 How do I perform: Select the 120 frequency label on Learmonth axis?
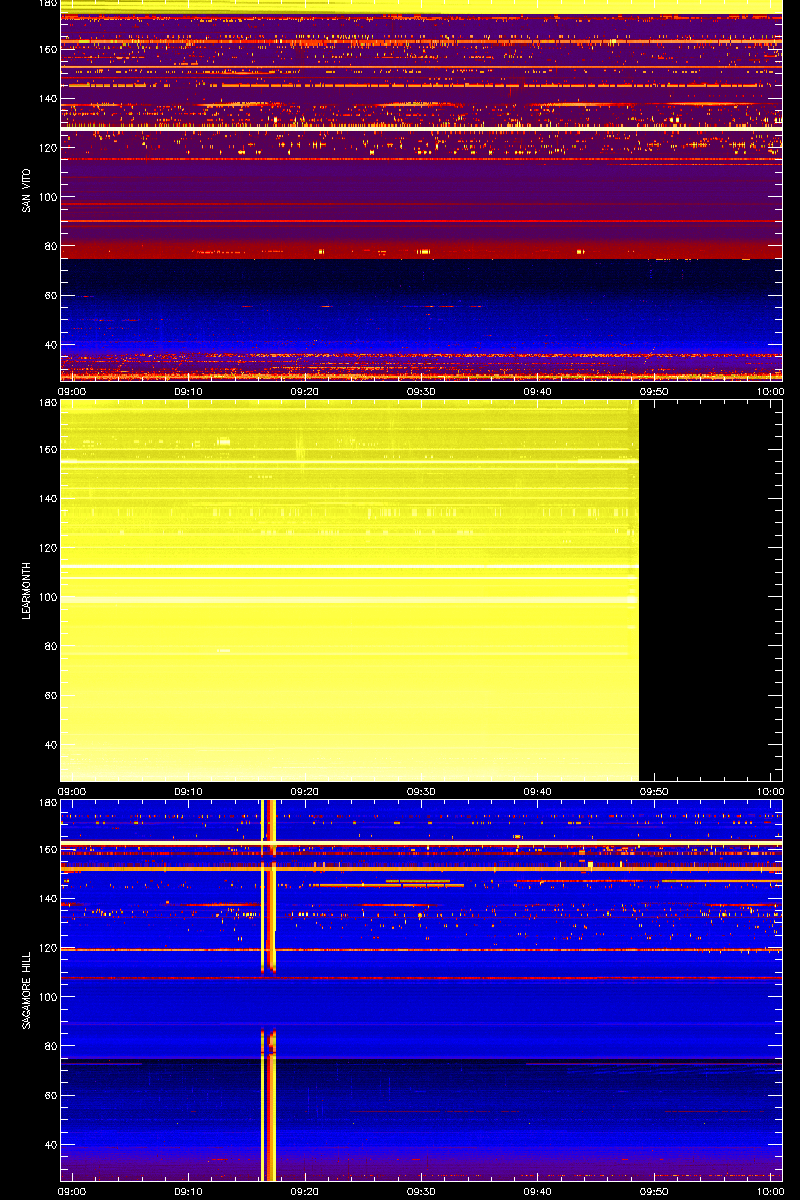pos(46,548)
